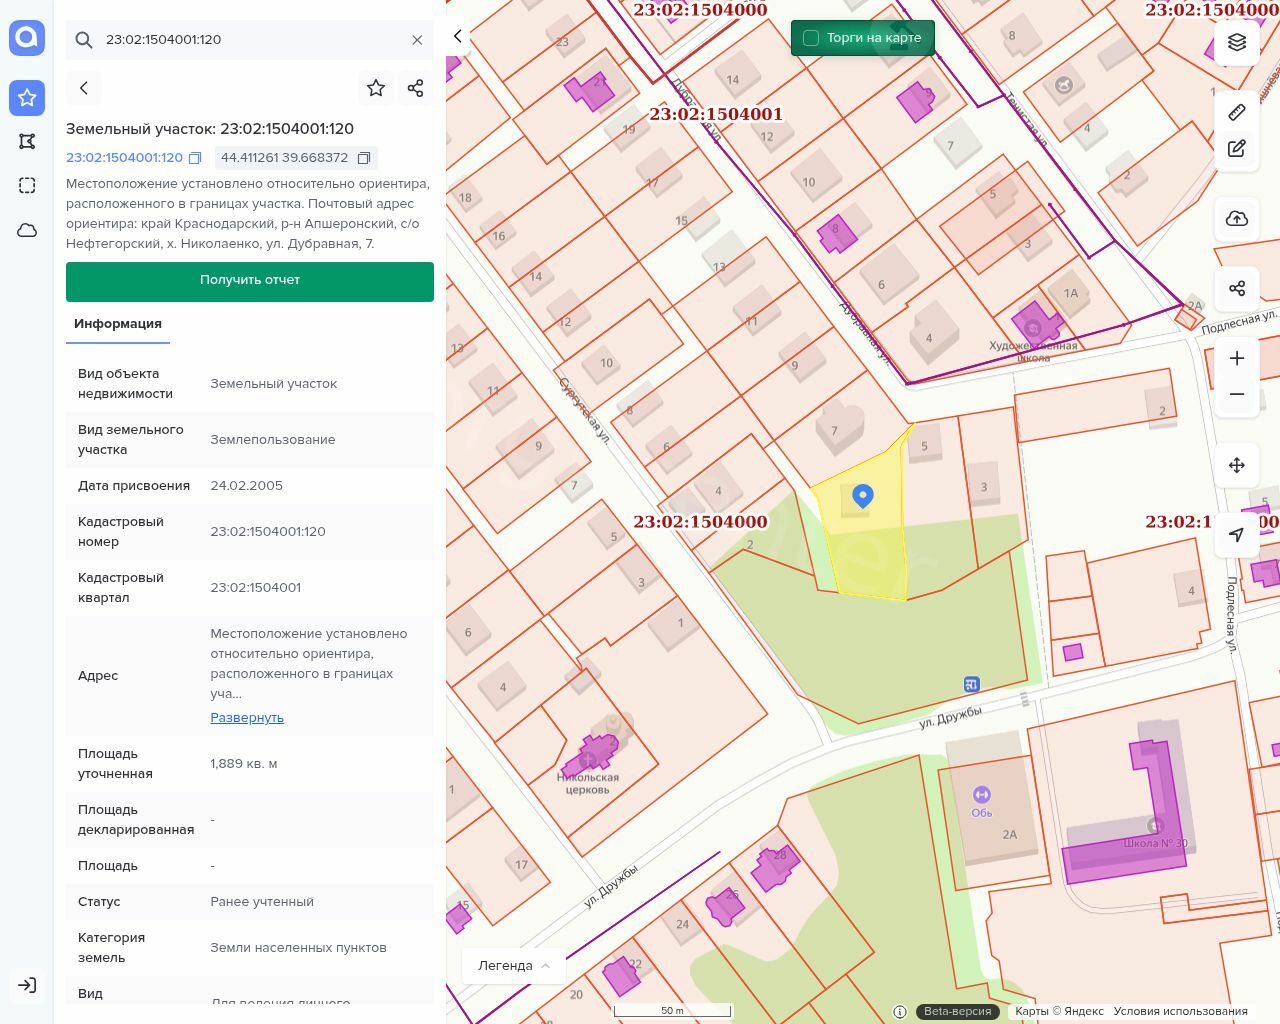This screenshot has width=1280, height=1024.
Task: Zoom in the map with plus
Action: pyautogui.click(x=1237, y=358)
